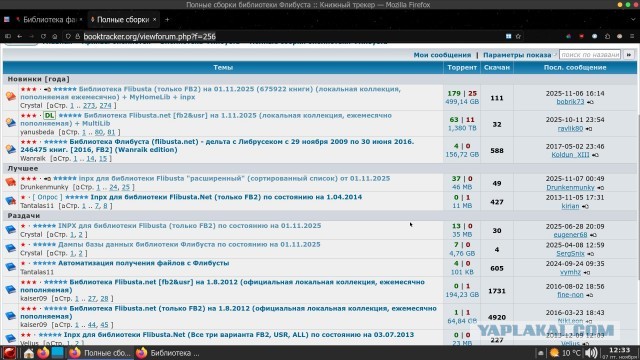Focus the topic title search field

(590, 54)
